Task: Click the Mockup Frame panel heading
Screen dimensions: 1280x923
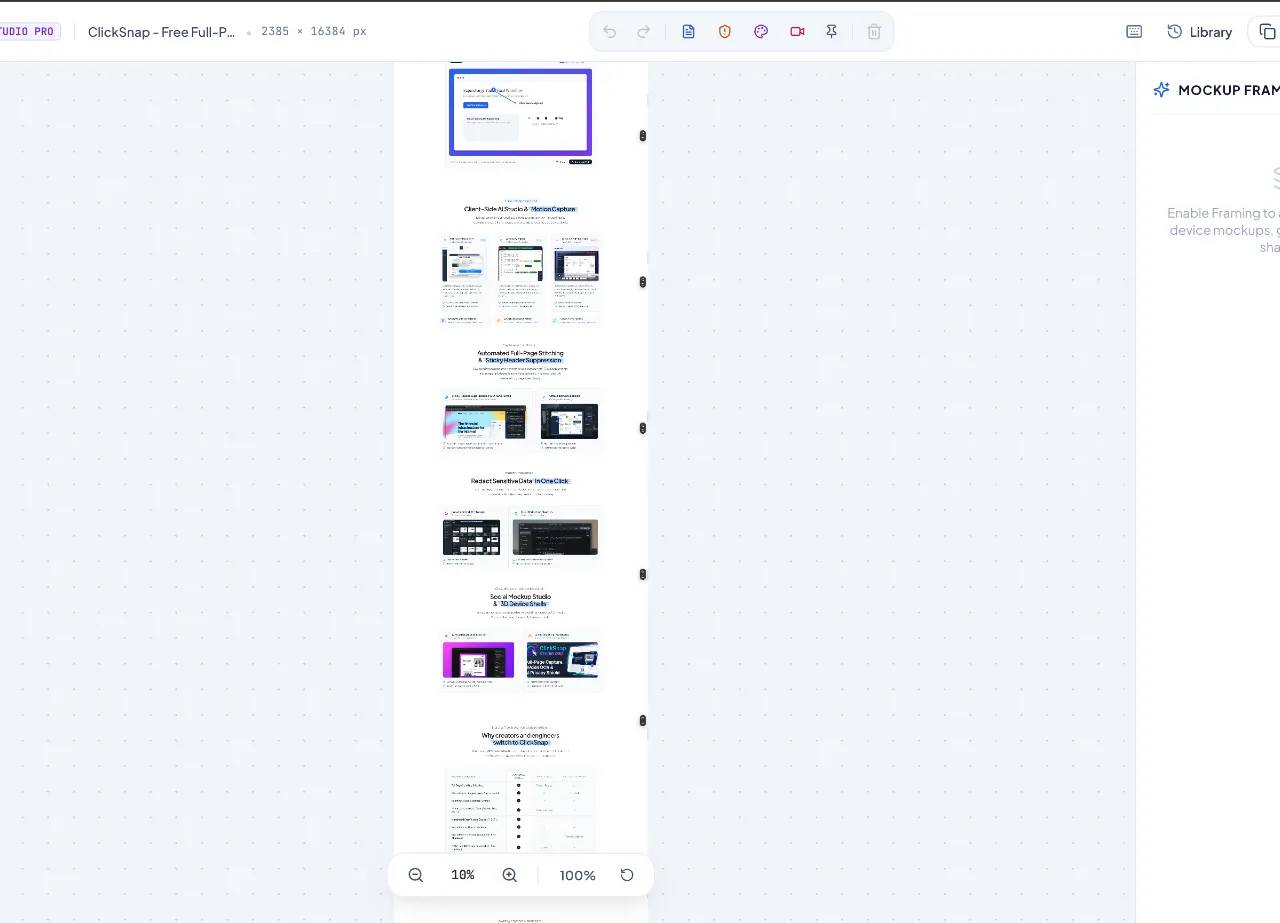Action: [1228, 90]
